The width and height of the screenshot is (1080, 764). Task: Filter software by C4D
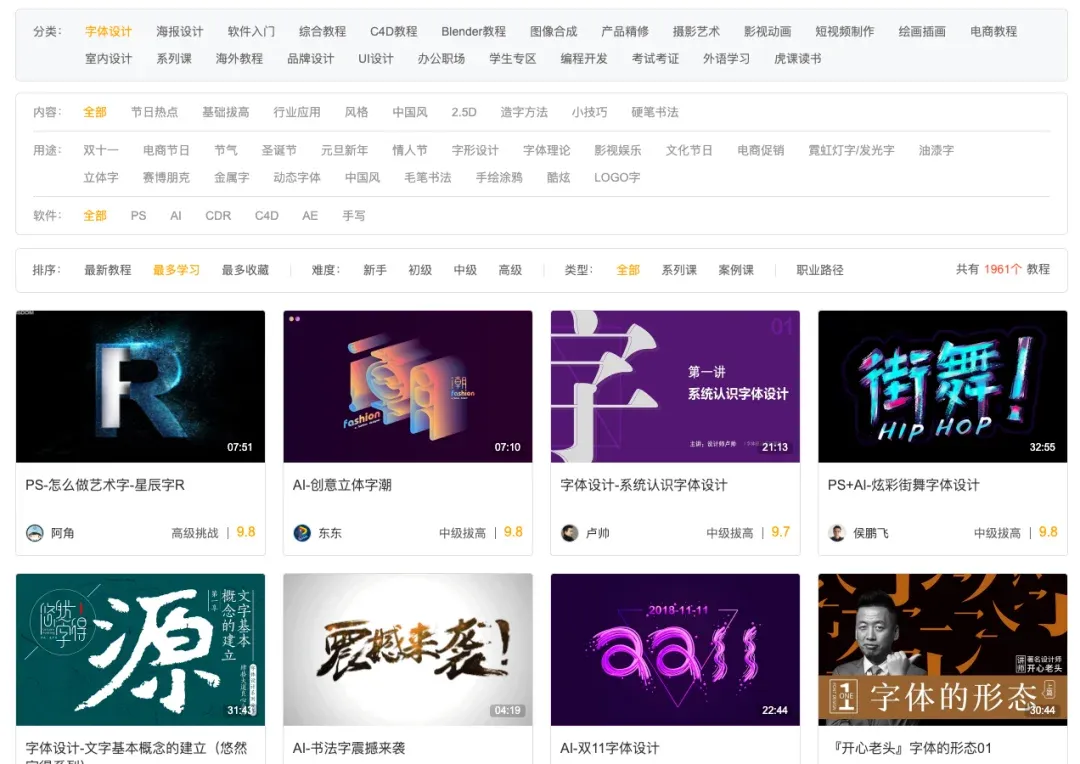tap(267, 216)
